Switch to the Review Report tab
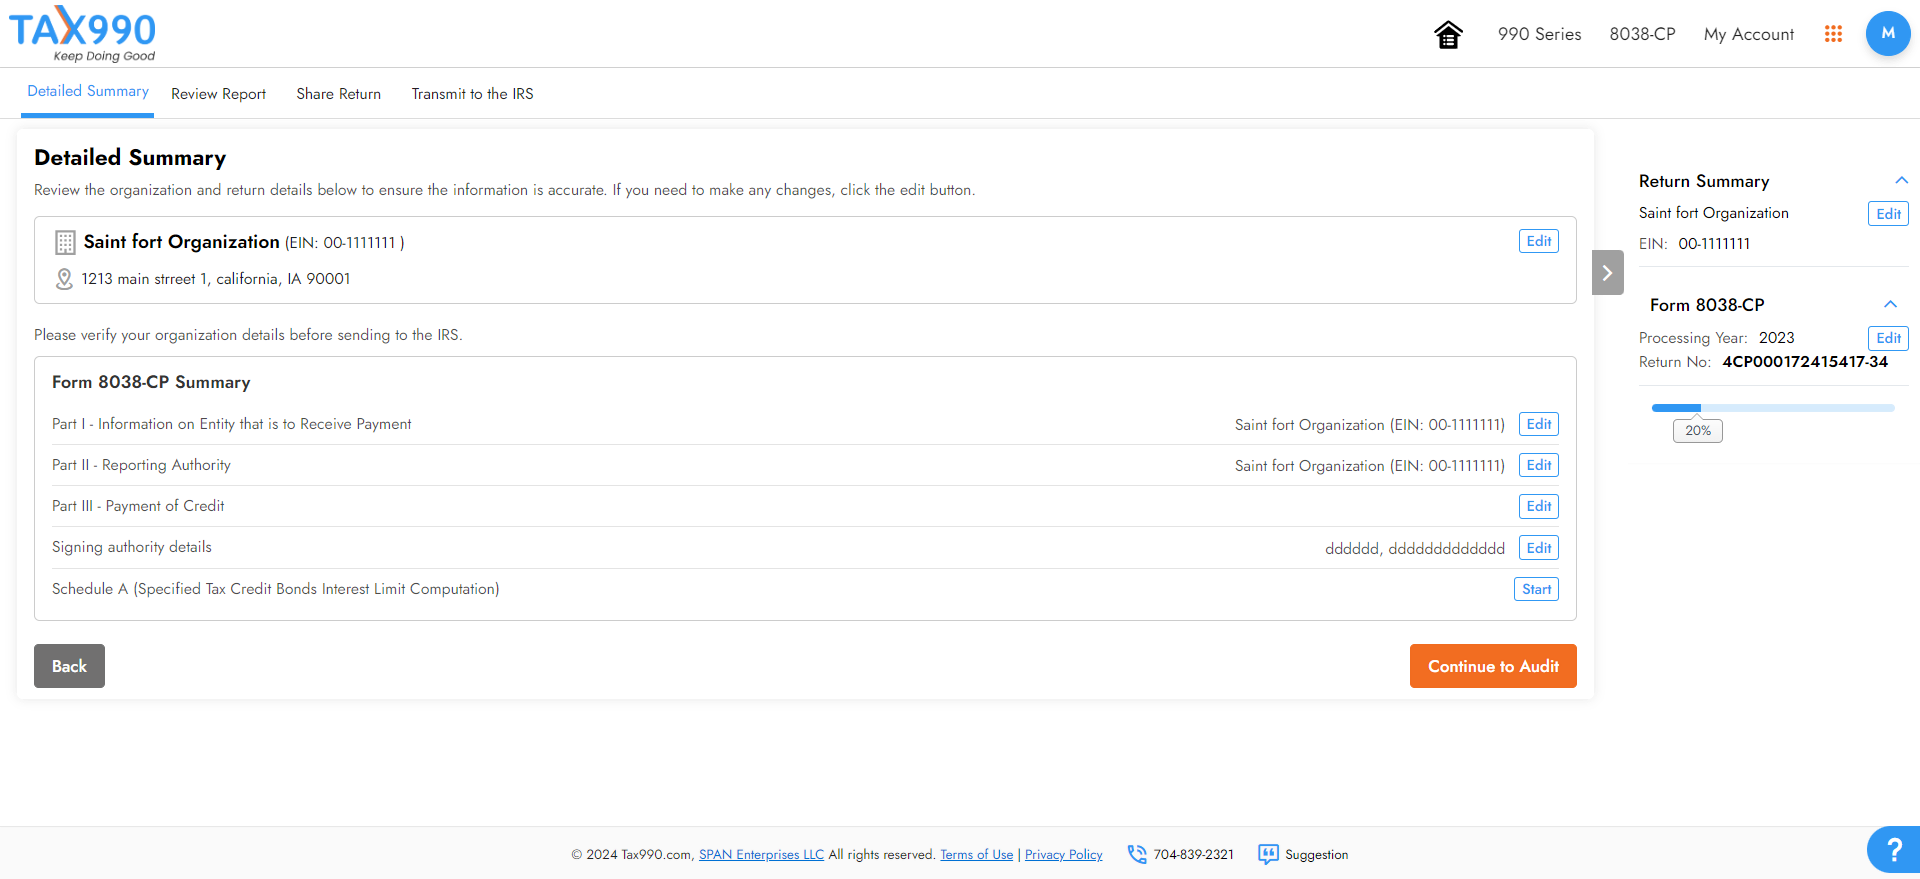The image size is (1920, 879). (x=218, y=94)
